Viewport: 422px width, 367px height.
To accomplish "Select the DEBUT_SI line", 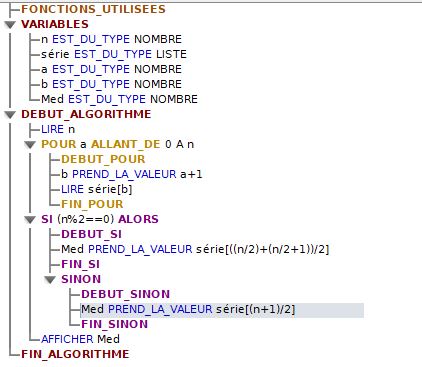I will click(92, 234).
